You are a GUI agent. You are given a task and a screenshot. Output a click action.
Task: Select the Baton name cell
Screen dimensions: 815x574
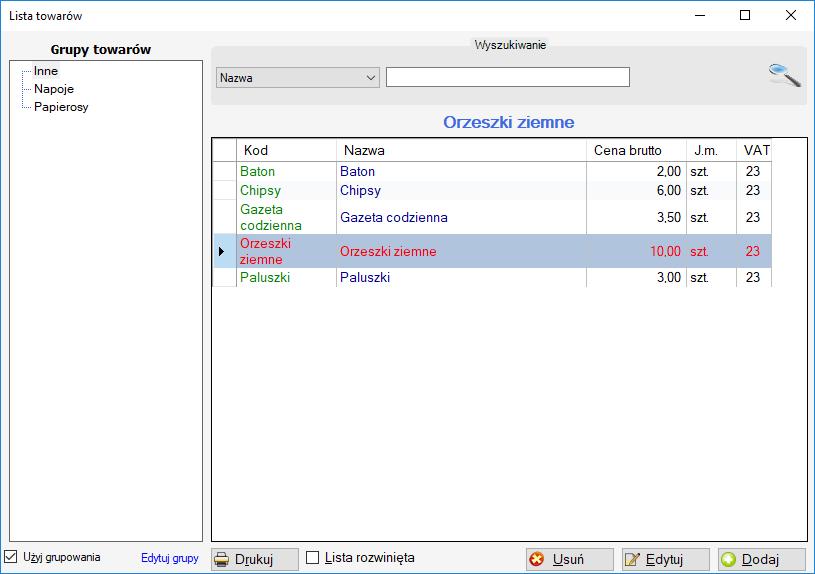(x=462, y=171)
